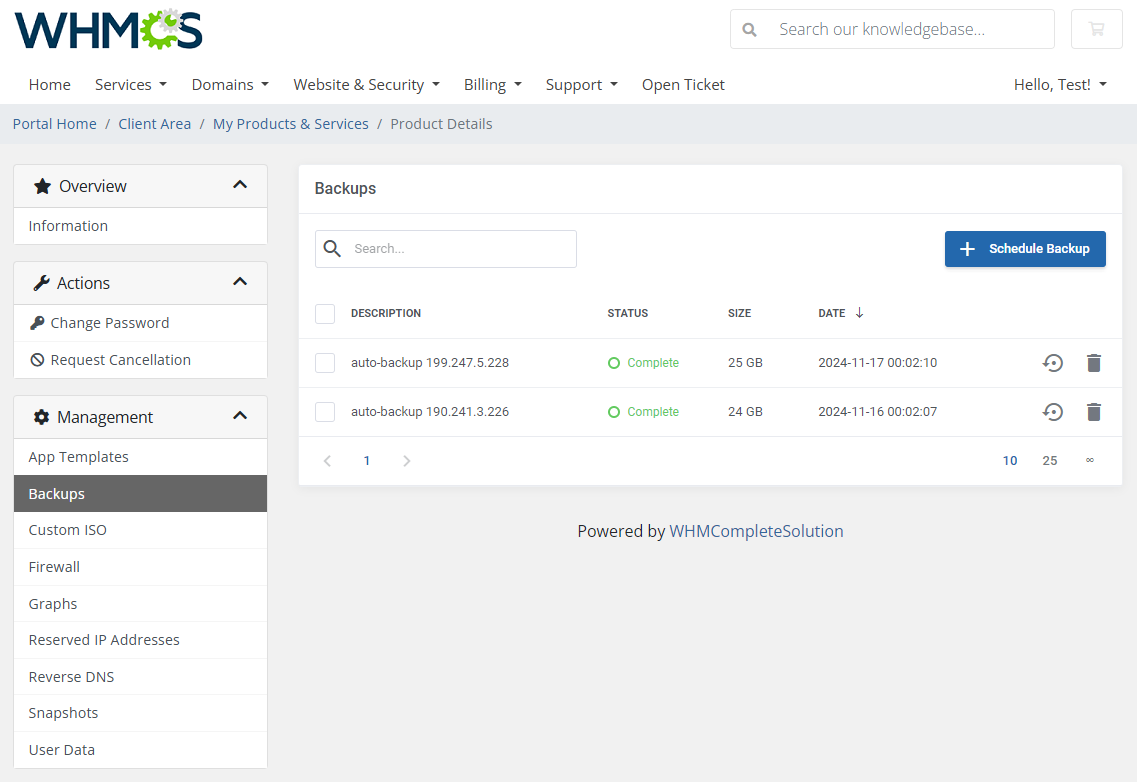Open Graphs in the sidebar

point(141,604)
